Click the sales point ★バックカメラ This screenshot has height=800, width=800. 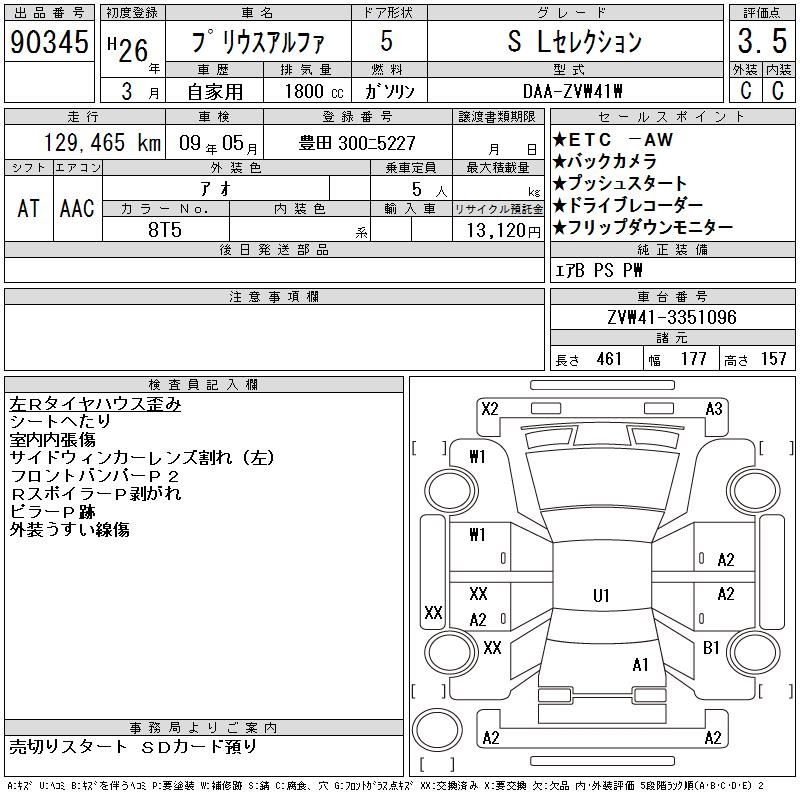pyautogui.click(x=605, y=162)
